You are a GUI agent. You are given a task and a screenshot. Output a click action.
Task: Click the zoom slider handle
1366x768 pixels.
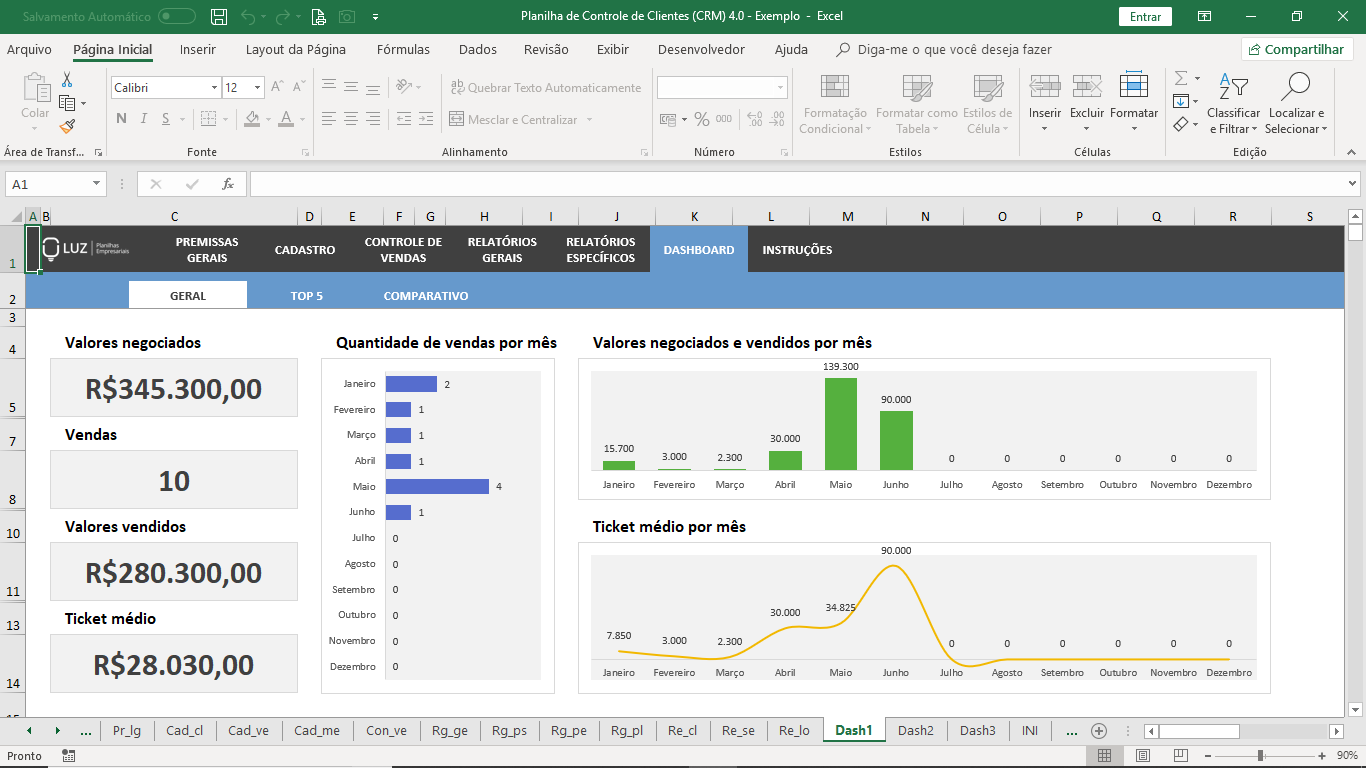click(x=1260, y=756)
